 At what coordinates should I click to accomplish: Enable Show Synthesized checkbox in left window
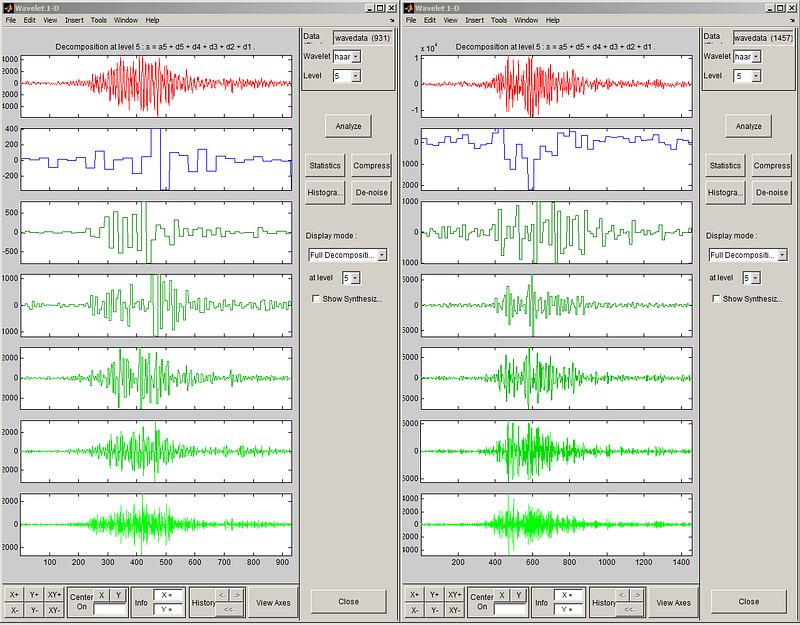click(x=316, y=298)
